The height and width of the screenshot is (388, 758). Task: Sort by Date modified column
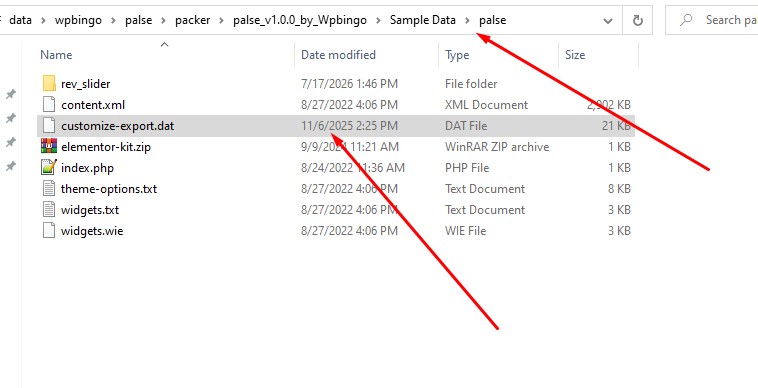coord(338,55)
